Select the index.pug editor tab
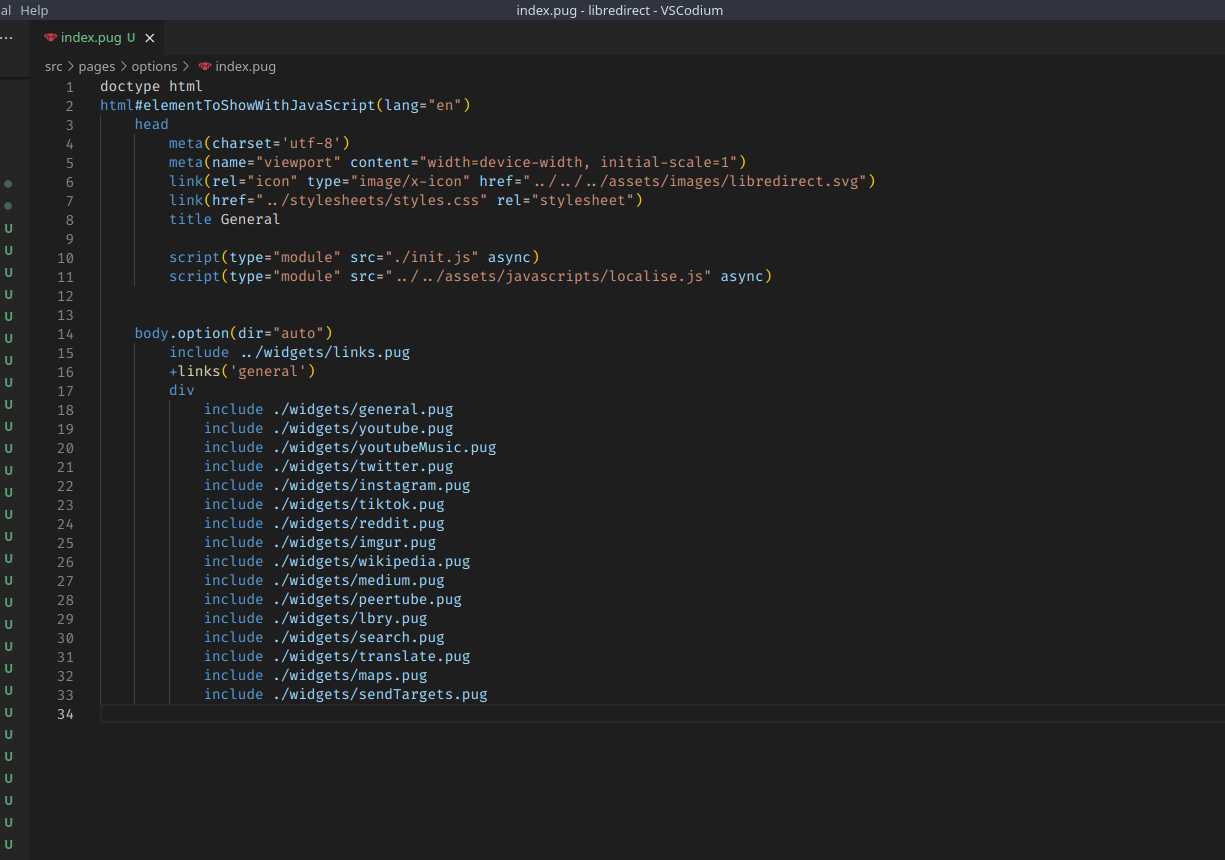Image resolution: width=1225 pixels, height=860 pixels. coord(98,37)
